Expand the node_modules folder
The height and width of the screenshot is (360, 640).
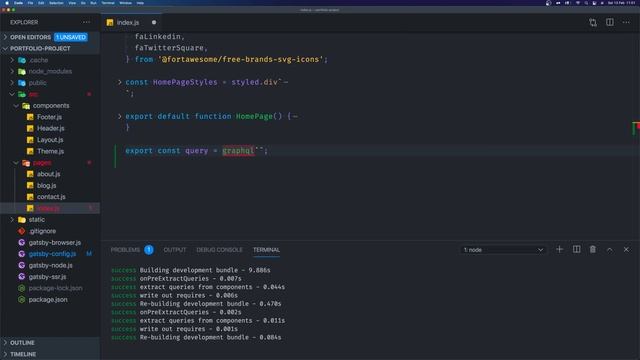pos(12,71)
